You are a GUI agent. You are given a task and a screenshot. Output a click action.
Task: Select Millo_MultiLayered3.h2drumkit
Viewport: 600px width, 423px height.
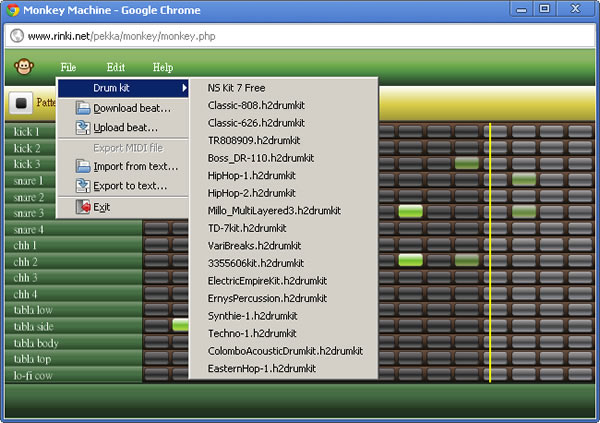pos(284,211)
